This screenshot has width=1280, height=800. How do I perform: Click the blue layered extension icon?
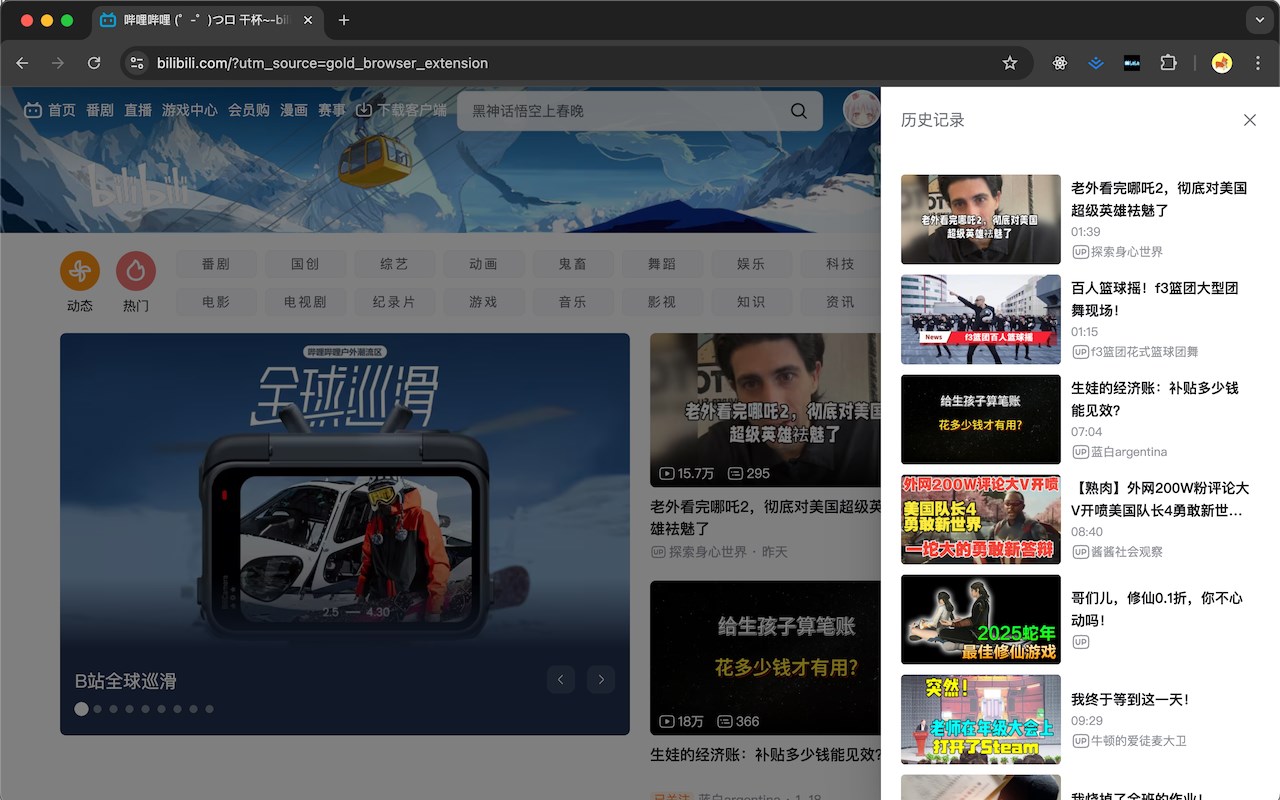coord(1096,63)
